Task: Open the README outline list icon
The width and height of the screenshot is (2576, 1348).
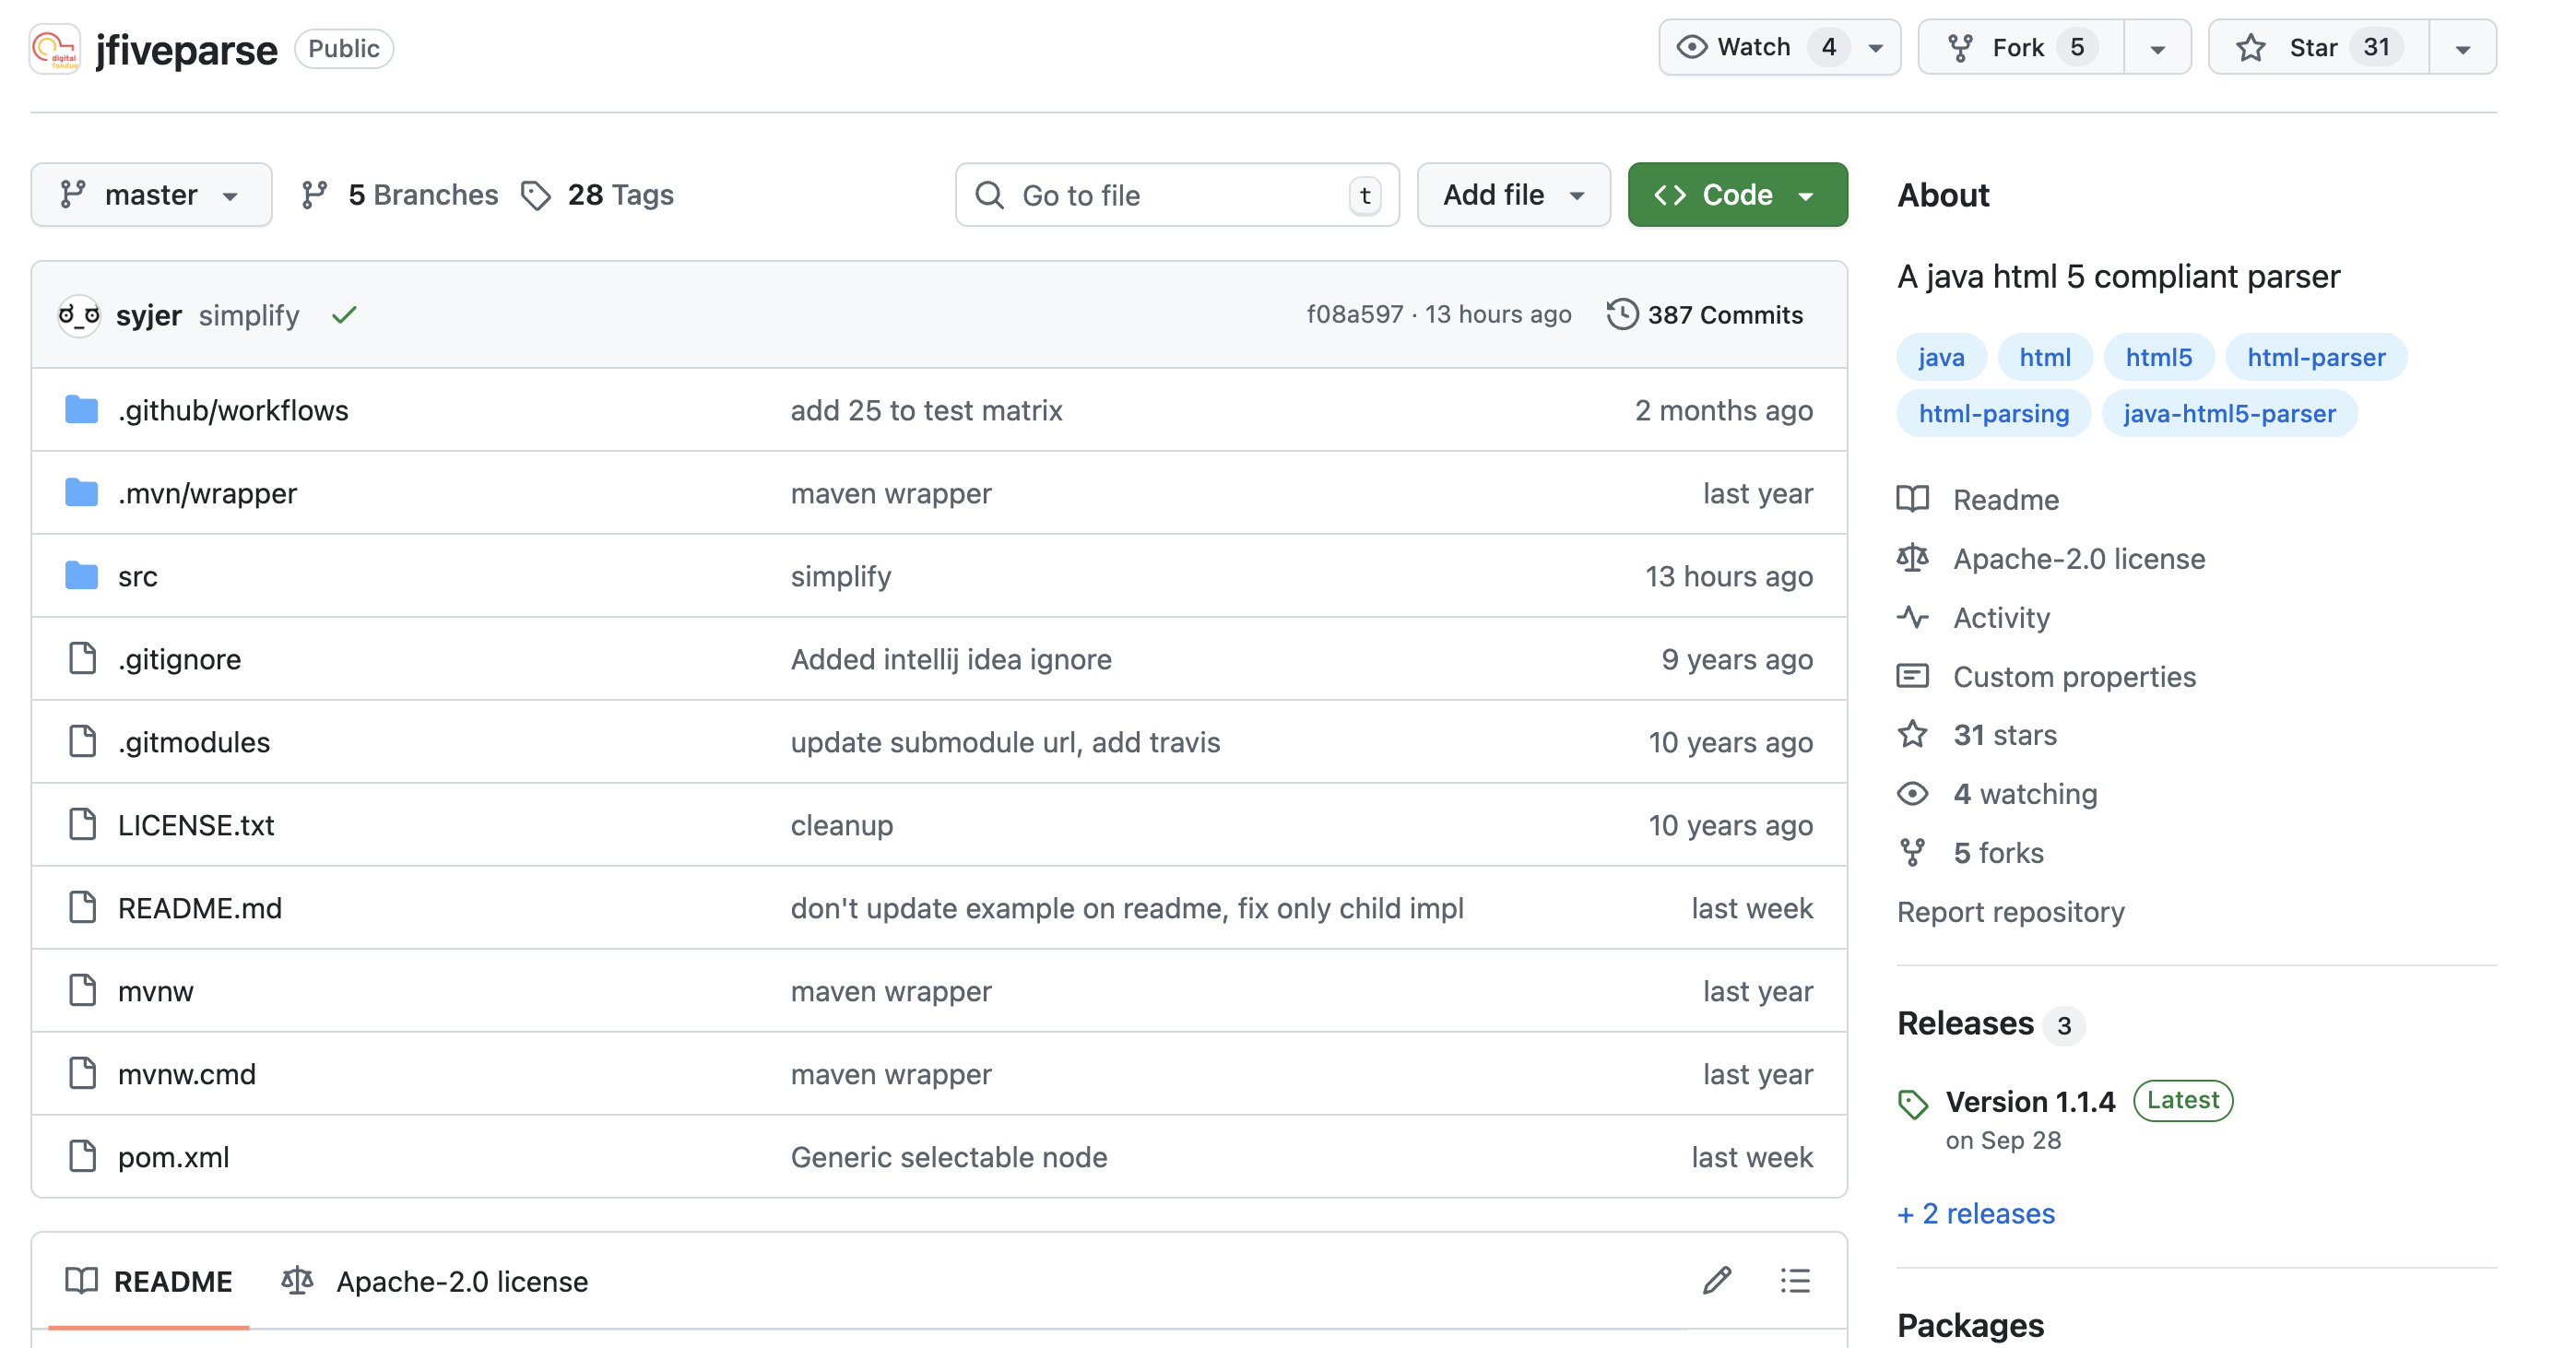Action: click(1795, 1280)
